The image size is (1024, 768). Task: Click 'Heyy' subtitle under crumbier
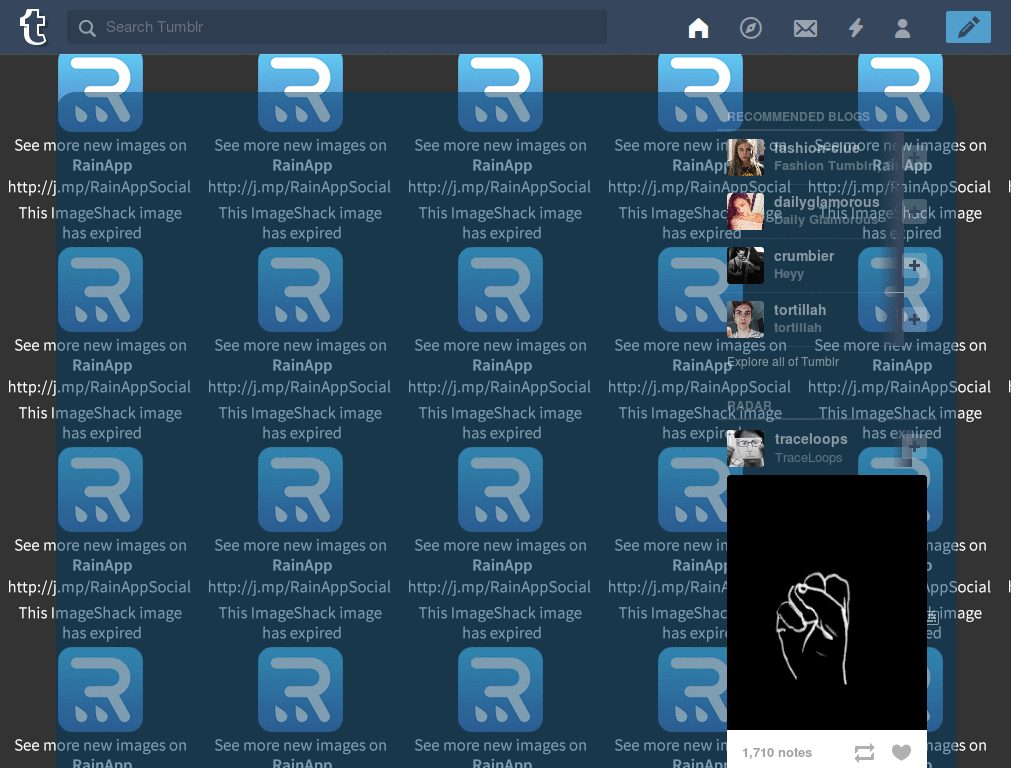(x=789, y=274)
